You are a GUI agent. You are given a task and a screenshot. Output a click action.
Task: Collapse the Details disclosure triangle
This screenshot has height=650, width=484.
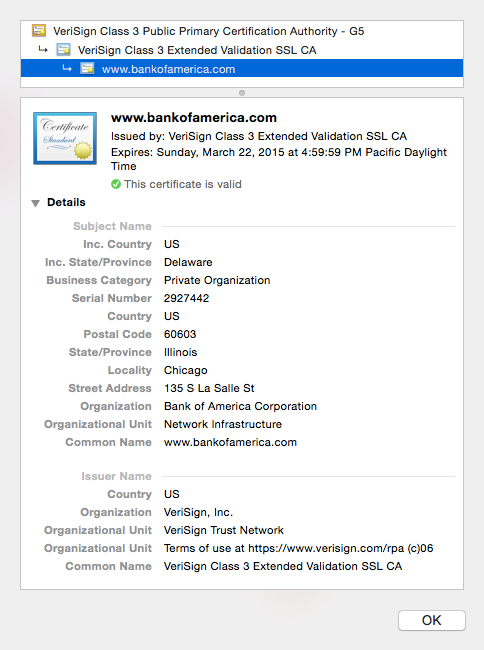pyautogui.click(x=36, y=203)
